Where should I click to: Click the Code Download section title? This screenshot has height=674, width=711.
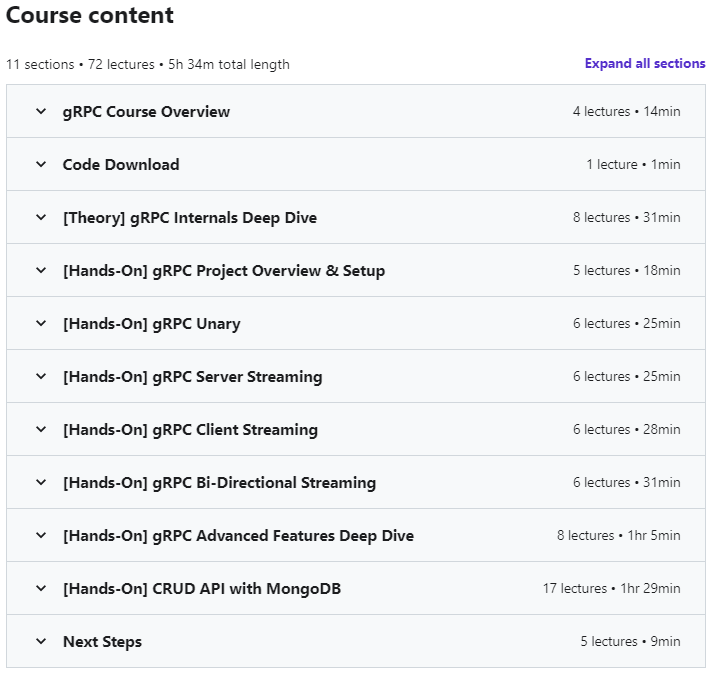pyautogui.click(x=121, y=165)
